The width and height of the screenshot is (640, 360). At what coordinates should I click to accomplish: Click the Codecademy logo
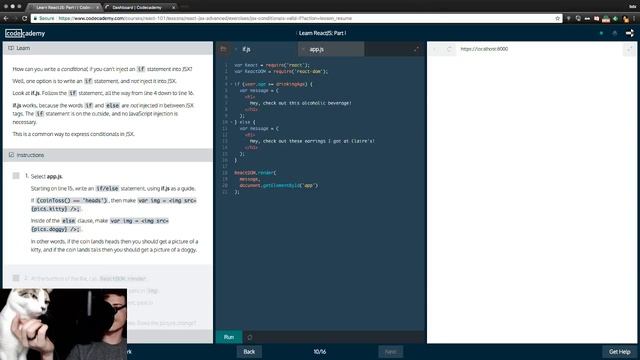pyautogui.click(x=25, y=33)
